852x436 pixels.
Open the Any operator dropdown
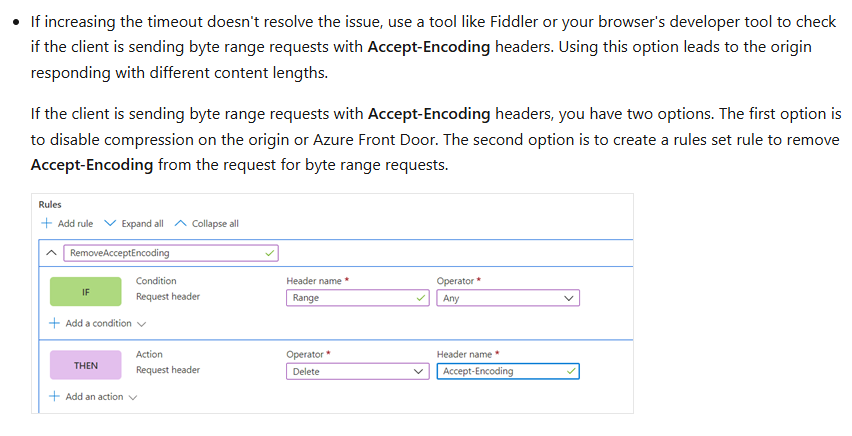point(508,298)
